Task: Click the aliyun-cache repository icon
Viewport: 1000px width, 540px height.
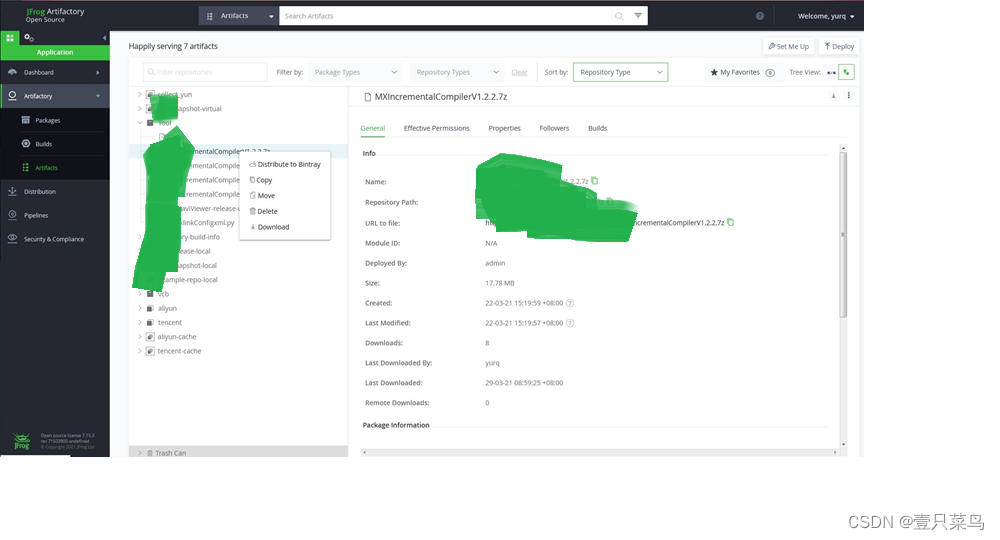Action: [x=150, y=337]
